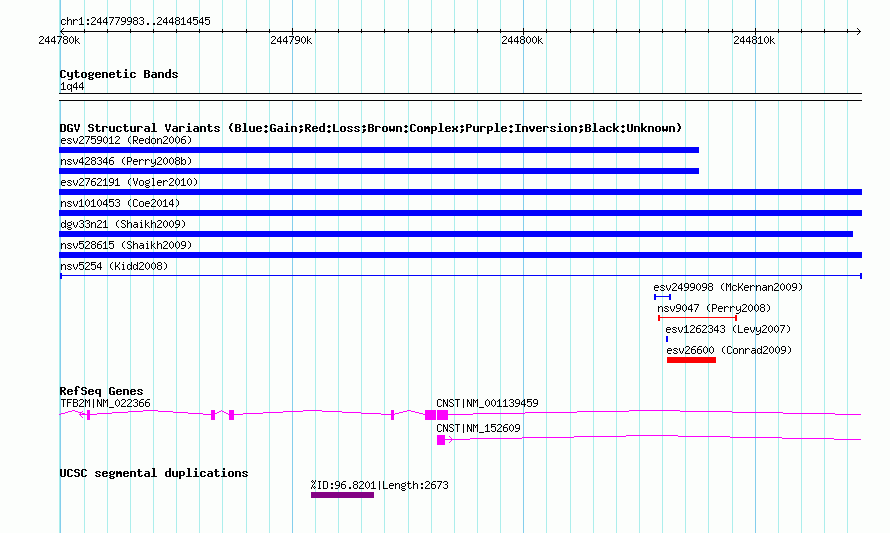This screenshot has width=890, height=533.
Task: Click the tiny esv1262343 (Levy2007) marker
Action: [667, 339]
